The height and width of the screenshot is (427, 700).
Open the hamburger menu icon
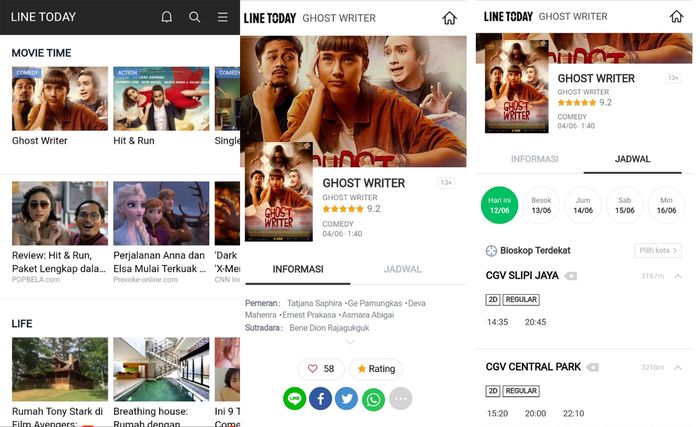[x=222, y=17]
